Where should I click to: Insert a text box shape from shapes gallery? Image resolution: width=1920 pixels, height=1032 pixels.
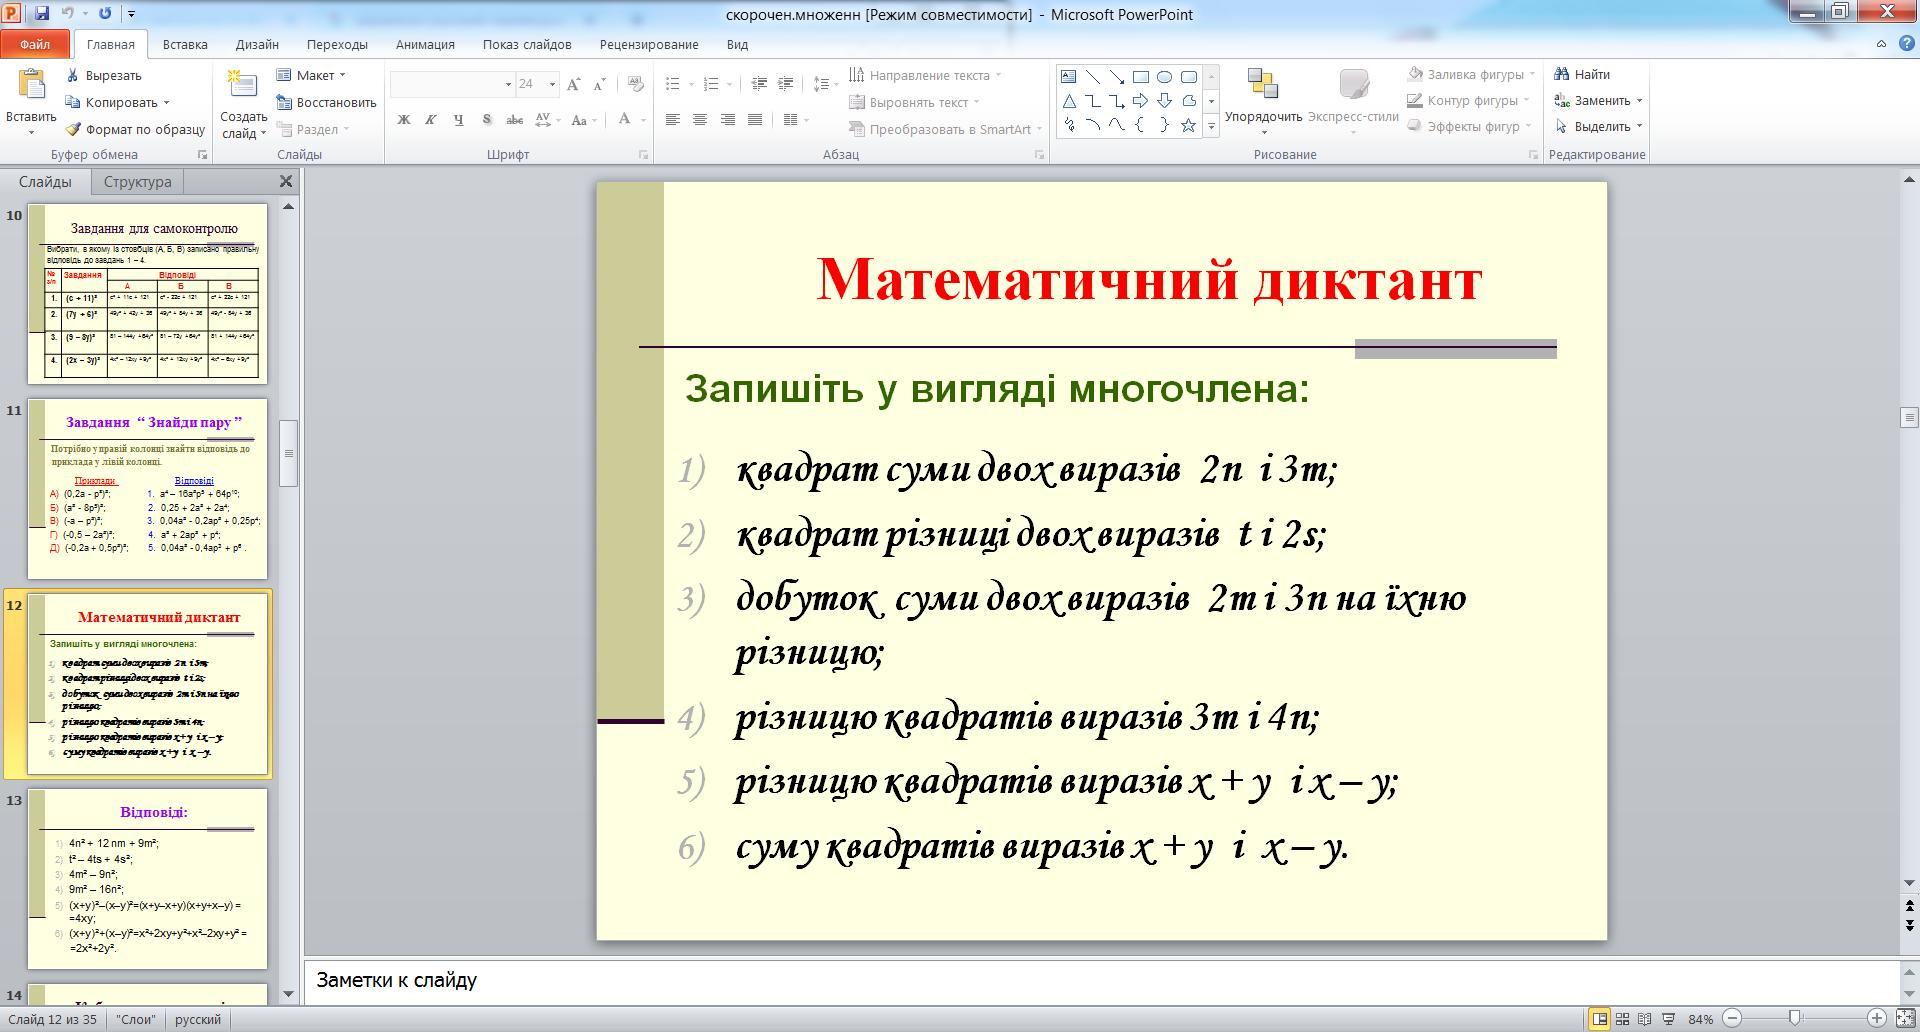[x=1069, y=77]
